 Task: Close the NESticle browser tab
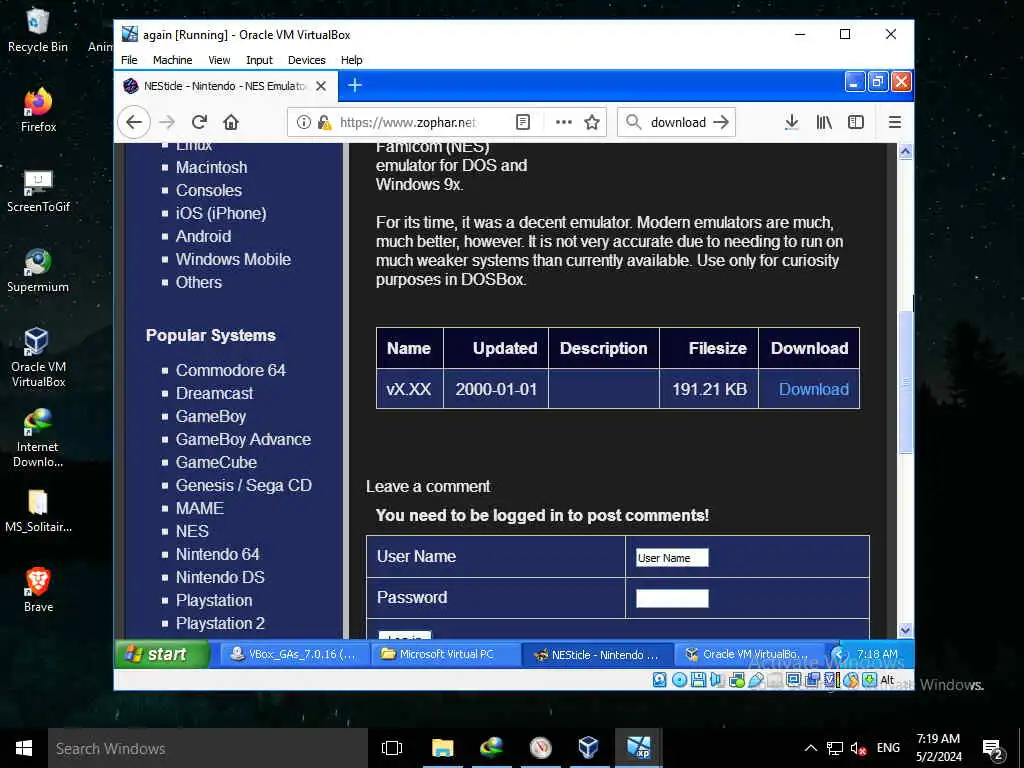coord(321,86)
